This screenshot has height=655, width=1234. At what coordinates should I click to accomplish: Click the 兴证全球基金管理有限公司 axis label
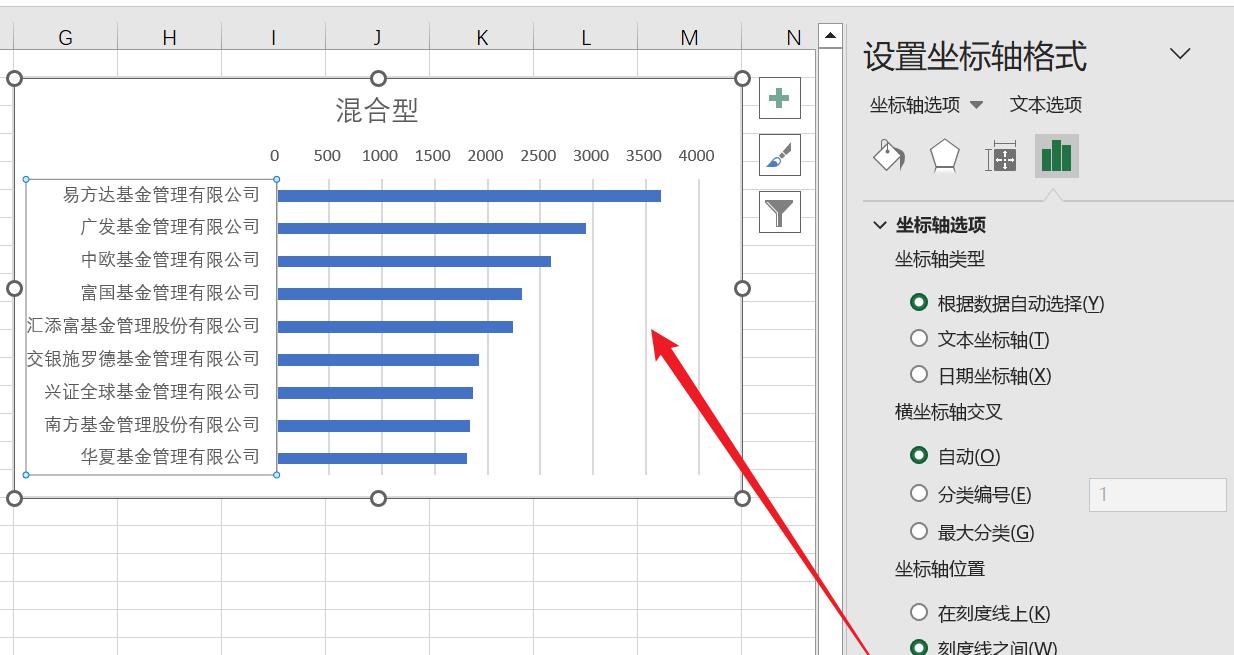click(x=152, y=391)
